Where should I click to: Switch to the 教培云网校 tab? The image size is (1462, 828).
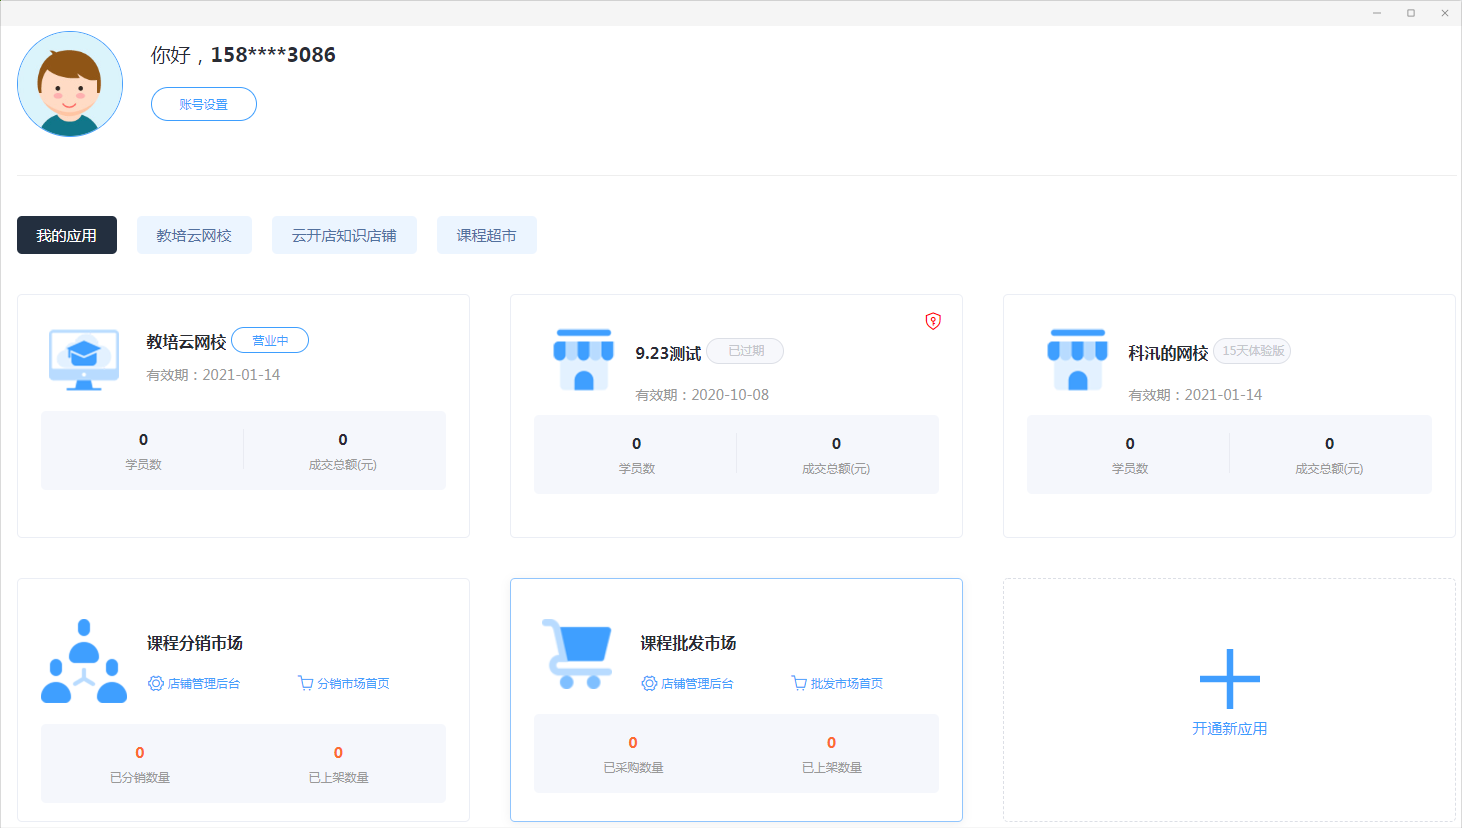(194, 235)
